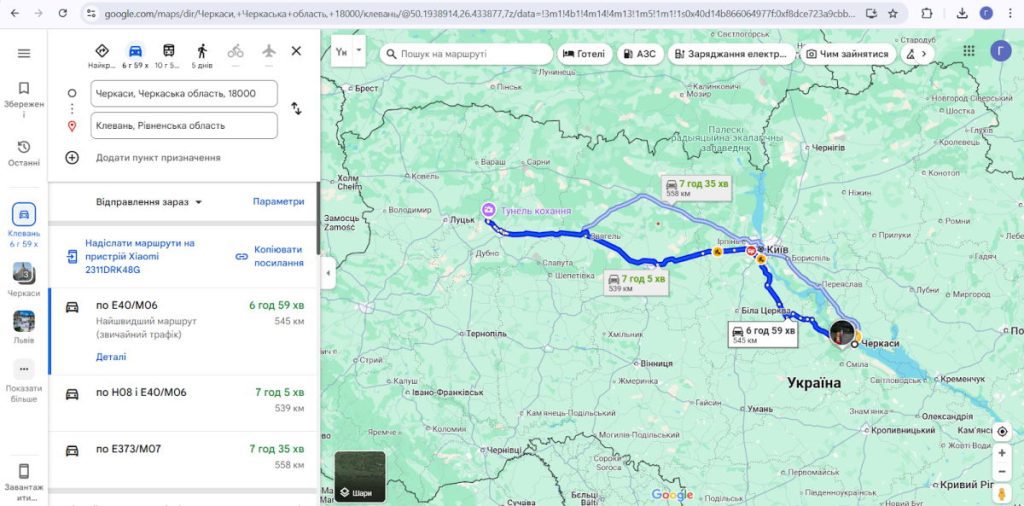
Task: Zoom out on the map
Action: 1002,471
